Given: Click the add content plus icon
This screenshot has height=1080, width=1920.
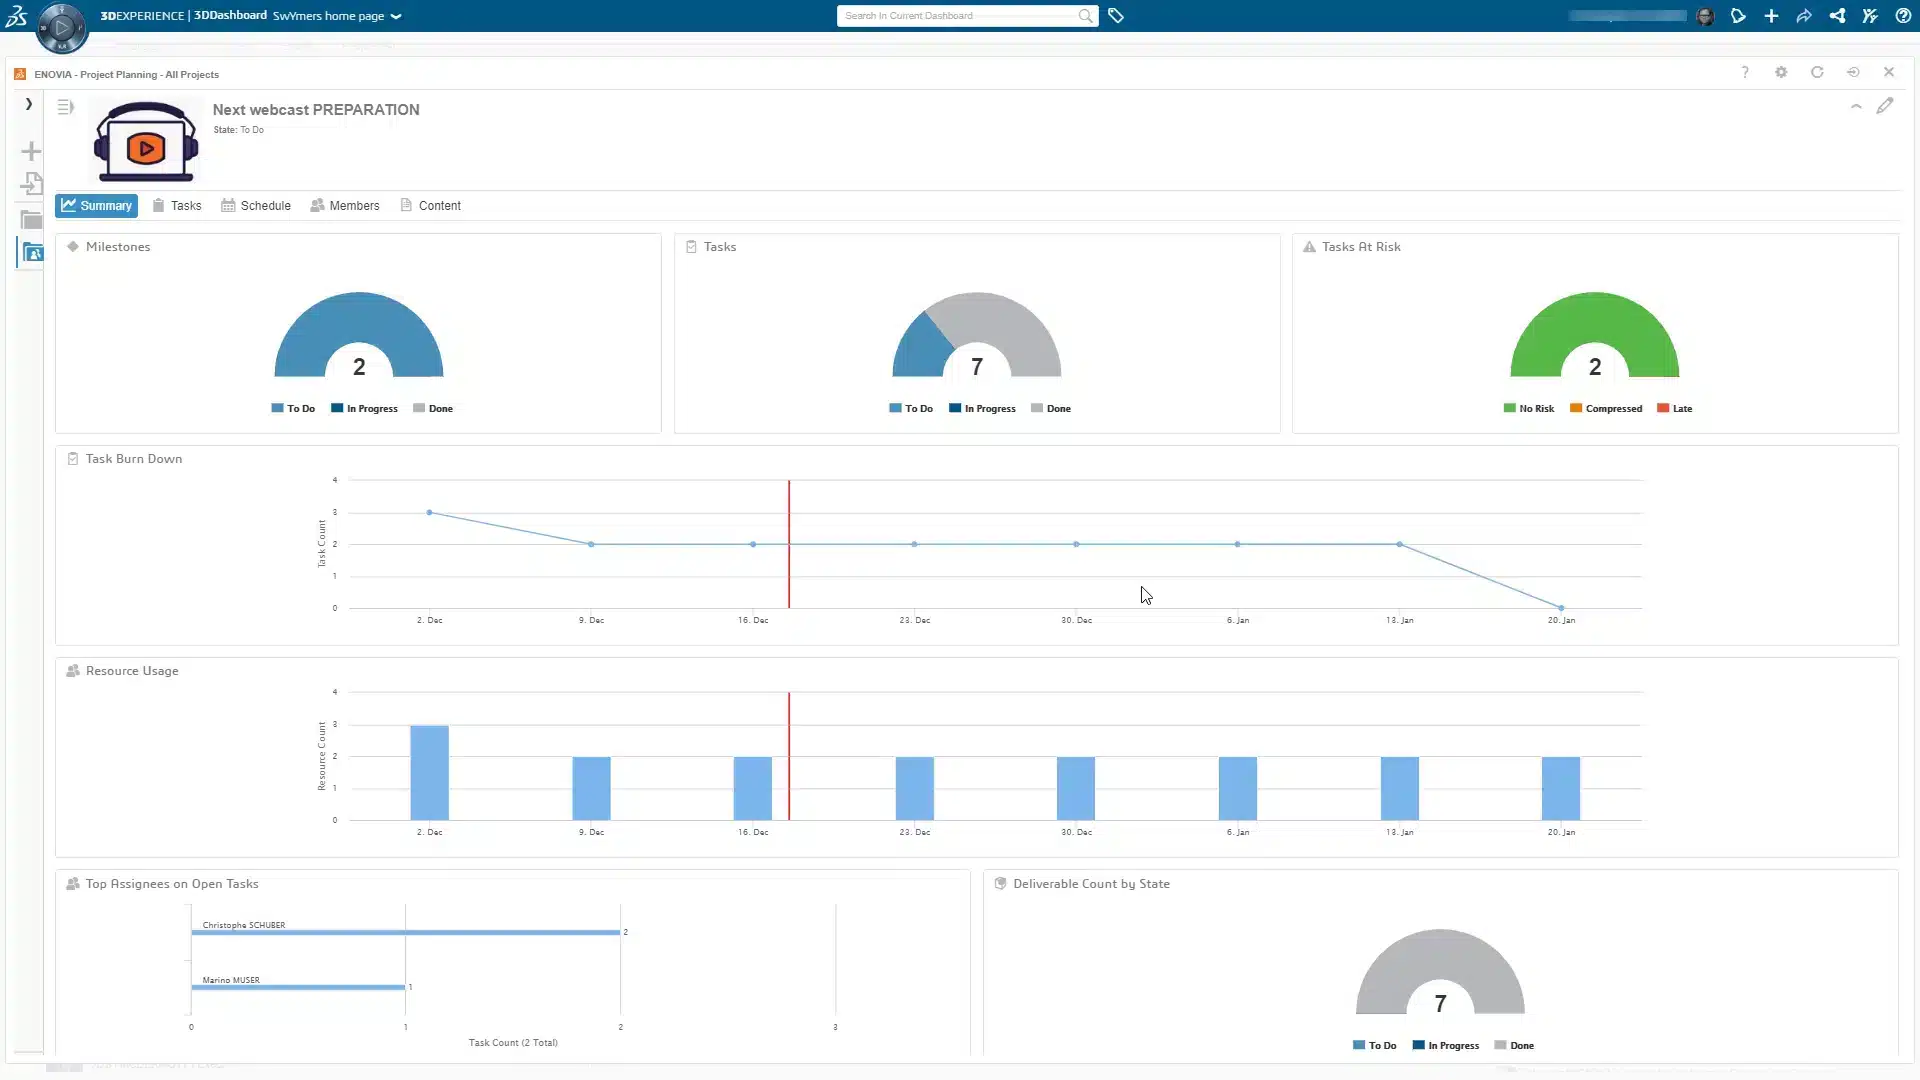Looking at the screenshot, I should 1772,16.
